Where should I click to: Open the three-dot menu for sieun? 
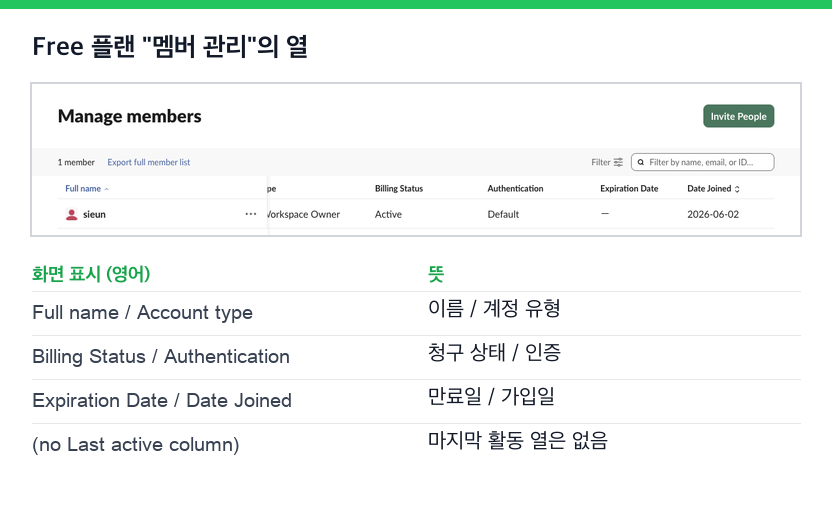tap(250, 214)
